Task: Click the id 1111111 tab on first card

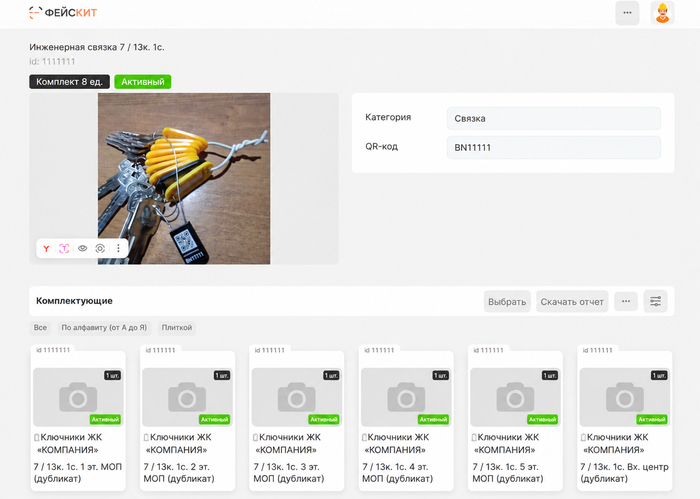Action: [53, 350]
